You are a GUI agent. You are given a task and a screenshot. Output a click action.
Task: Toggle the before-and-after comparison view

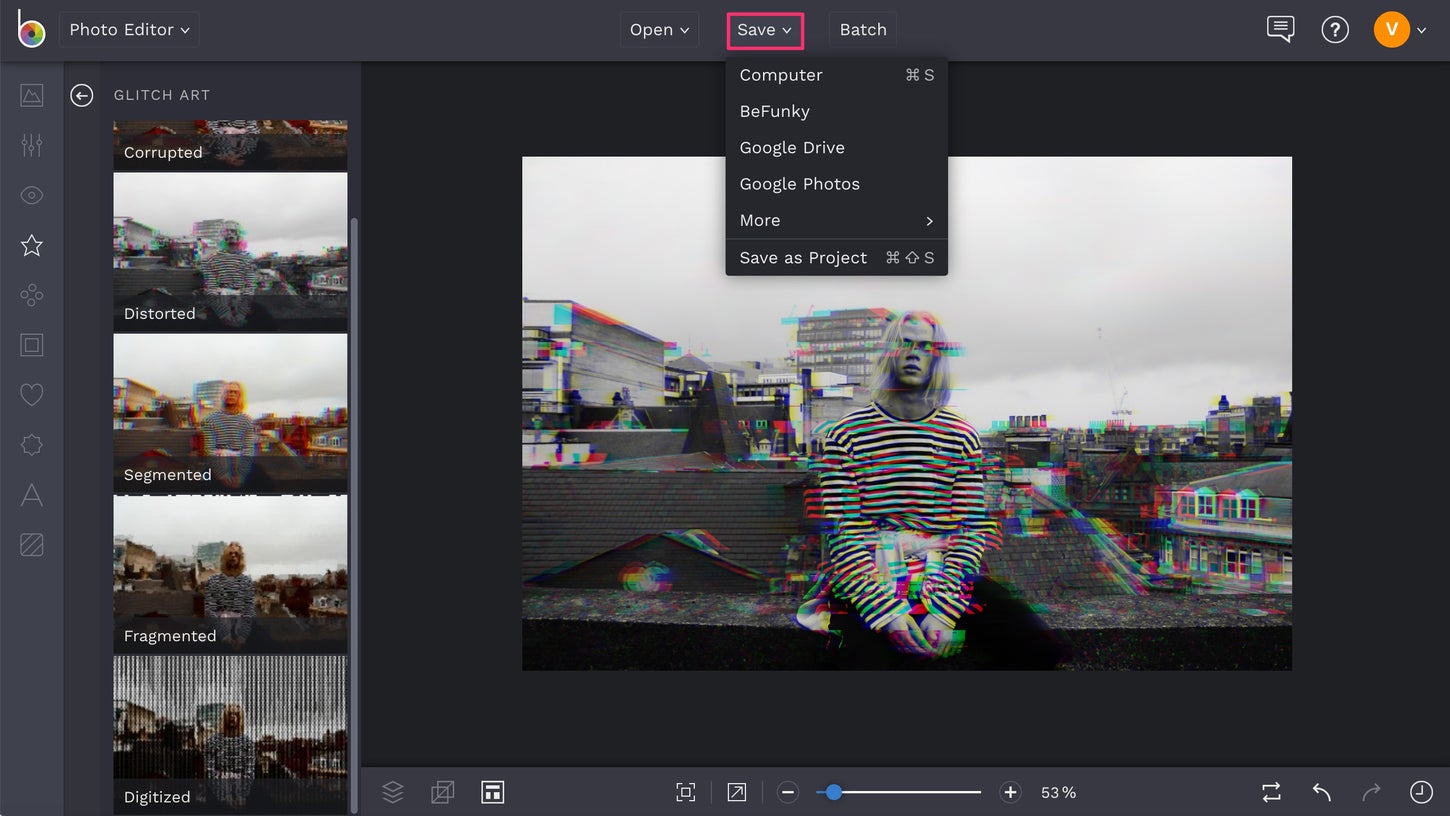pyautogui.click(x=1270, y=791)
